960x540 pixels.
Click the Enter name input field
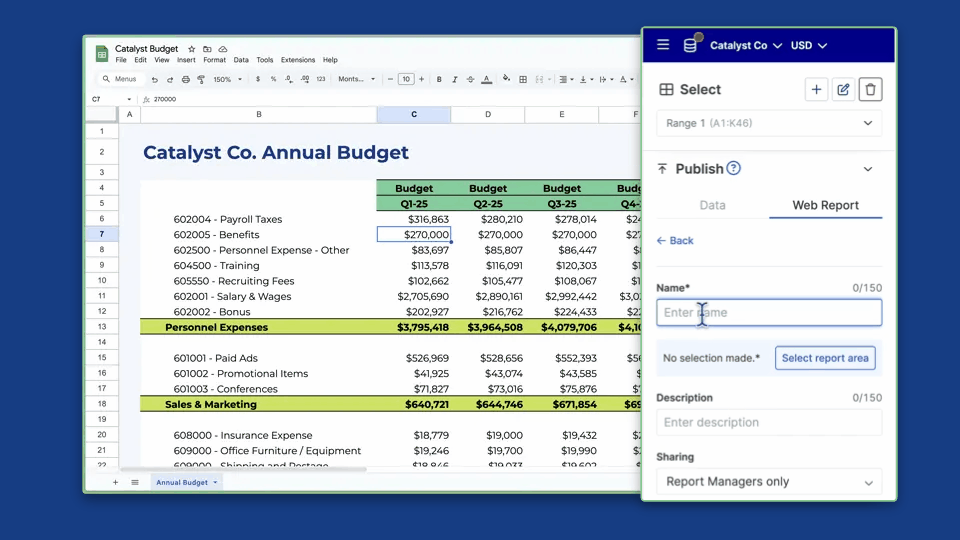coord(769,312)
